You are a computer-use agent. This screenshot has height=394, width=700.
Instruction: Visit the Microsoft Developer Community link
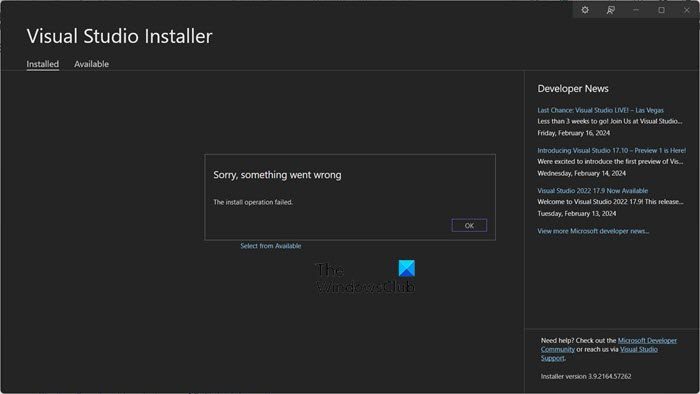[x=647, y=340]
